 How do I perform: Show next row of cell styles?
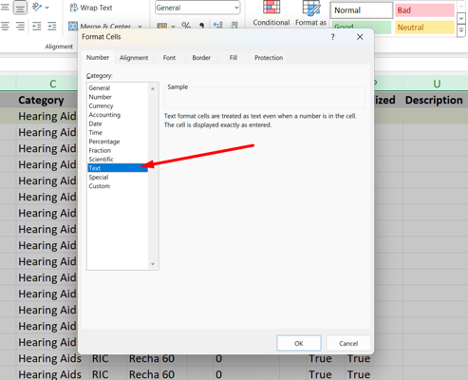(x=461, y=18)
